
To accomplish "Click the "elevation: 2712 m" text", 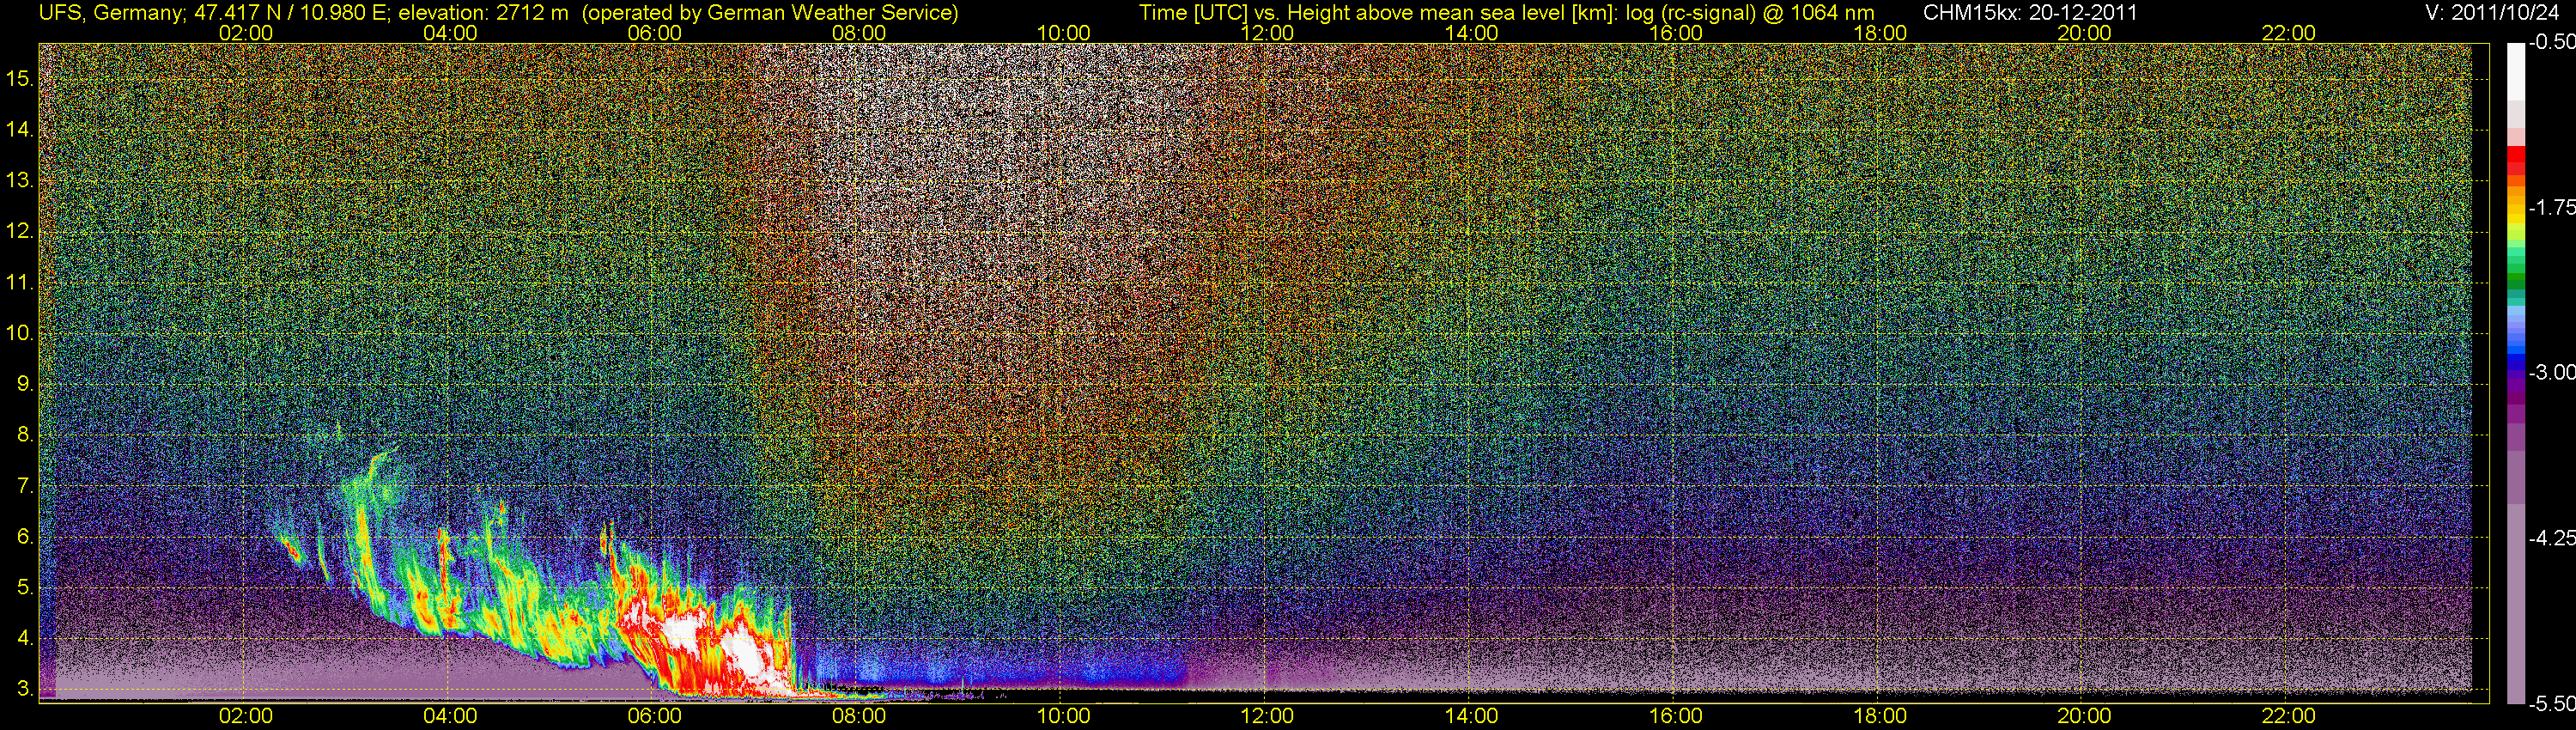I will point(484,13).
